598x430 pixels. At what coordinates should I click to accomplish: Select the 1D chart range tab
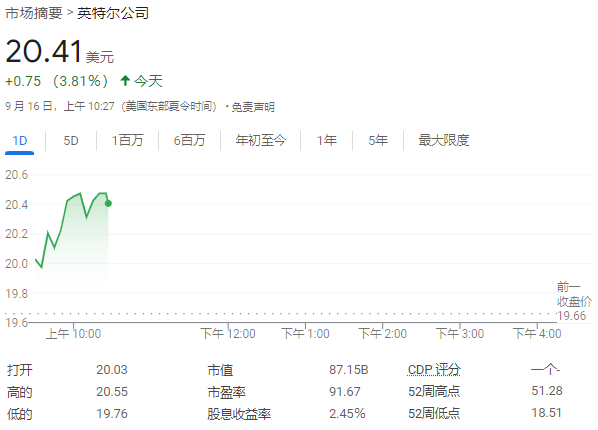(19, 140)
